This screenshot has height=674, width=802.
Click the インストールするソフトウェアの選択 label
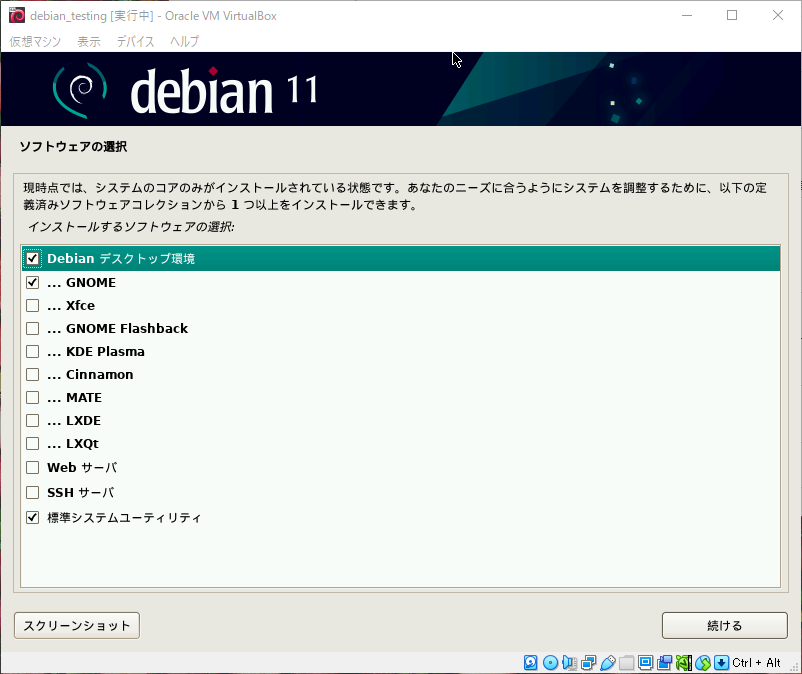[x=131, y=227]
